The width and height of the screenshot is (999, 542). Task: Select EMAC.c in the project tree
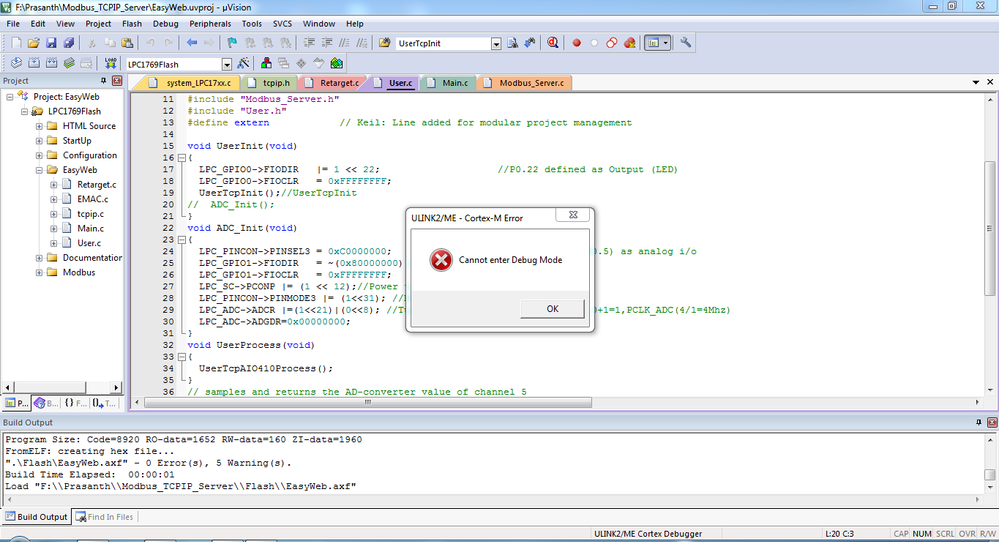click(93, 199)
